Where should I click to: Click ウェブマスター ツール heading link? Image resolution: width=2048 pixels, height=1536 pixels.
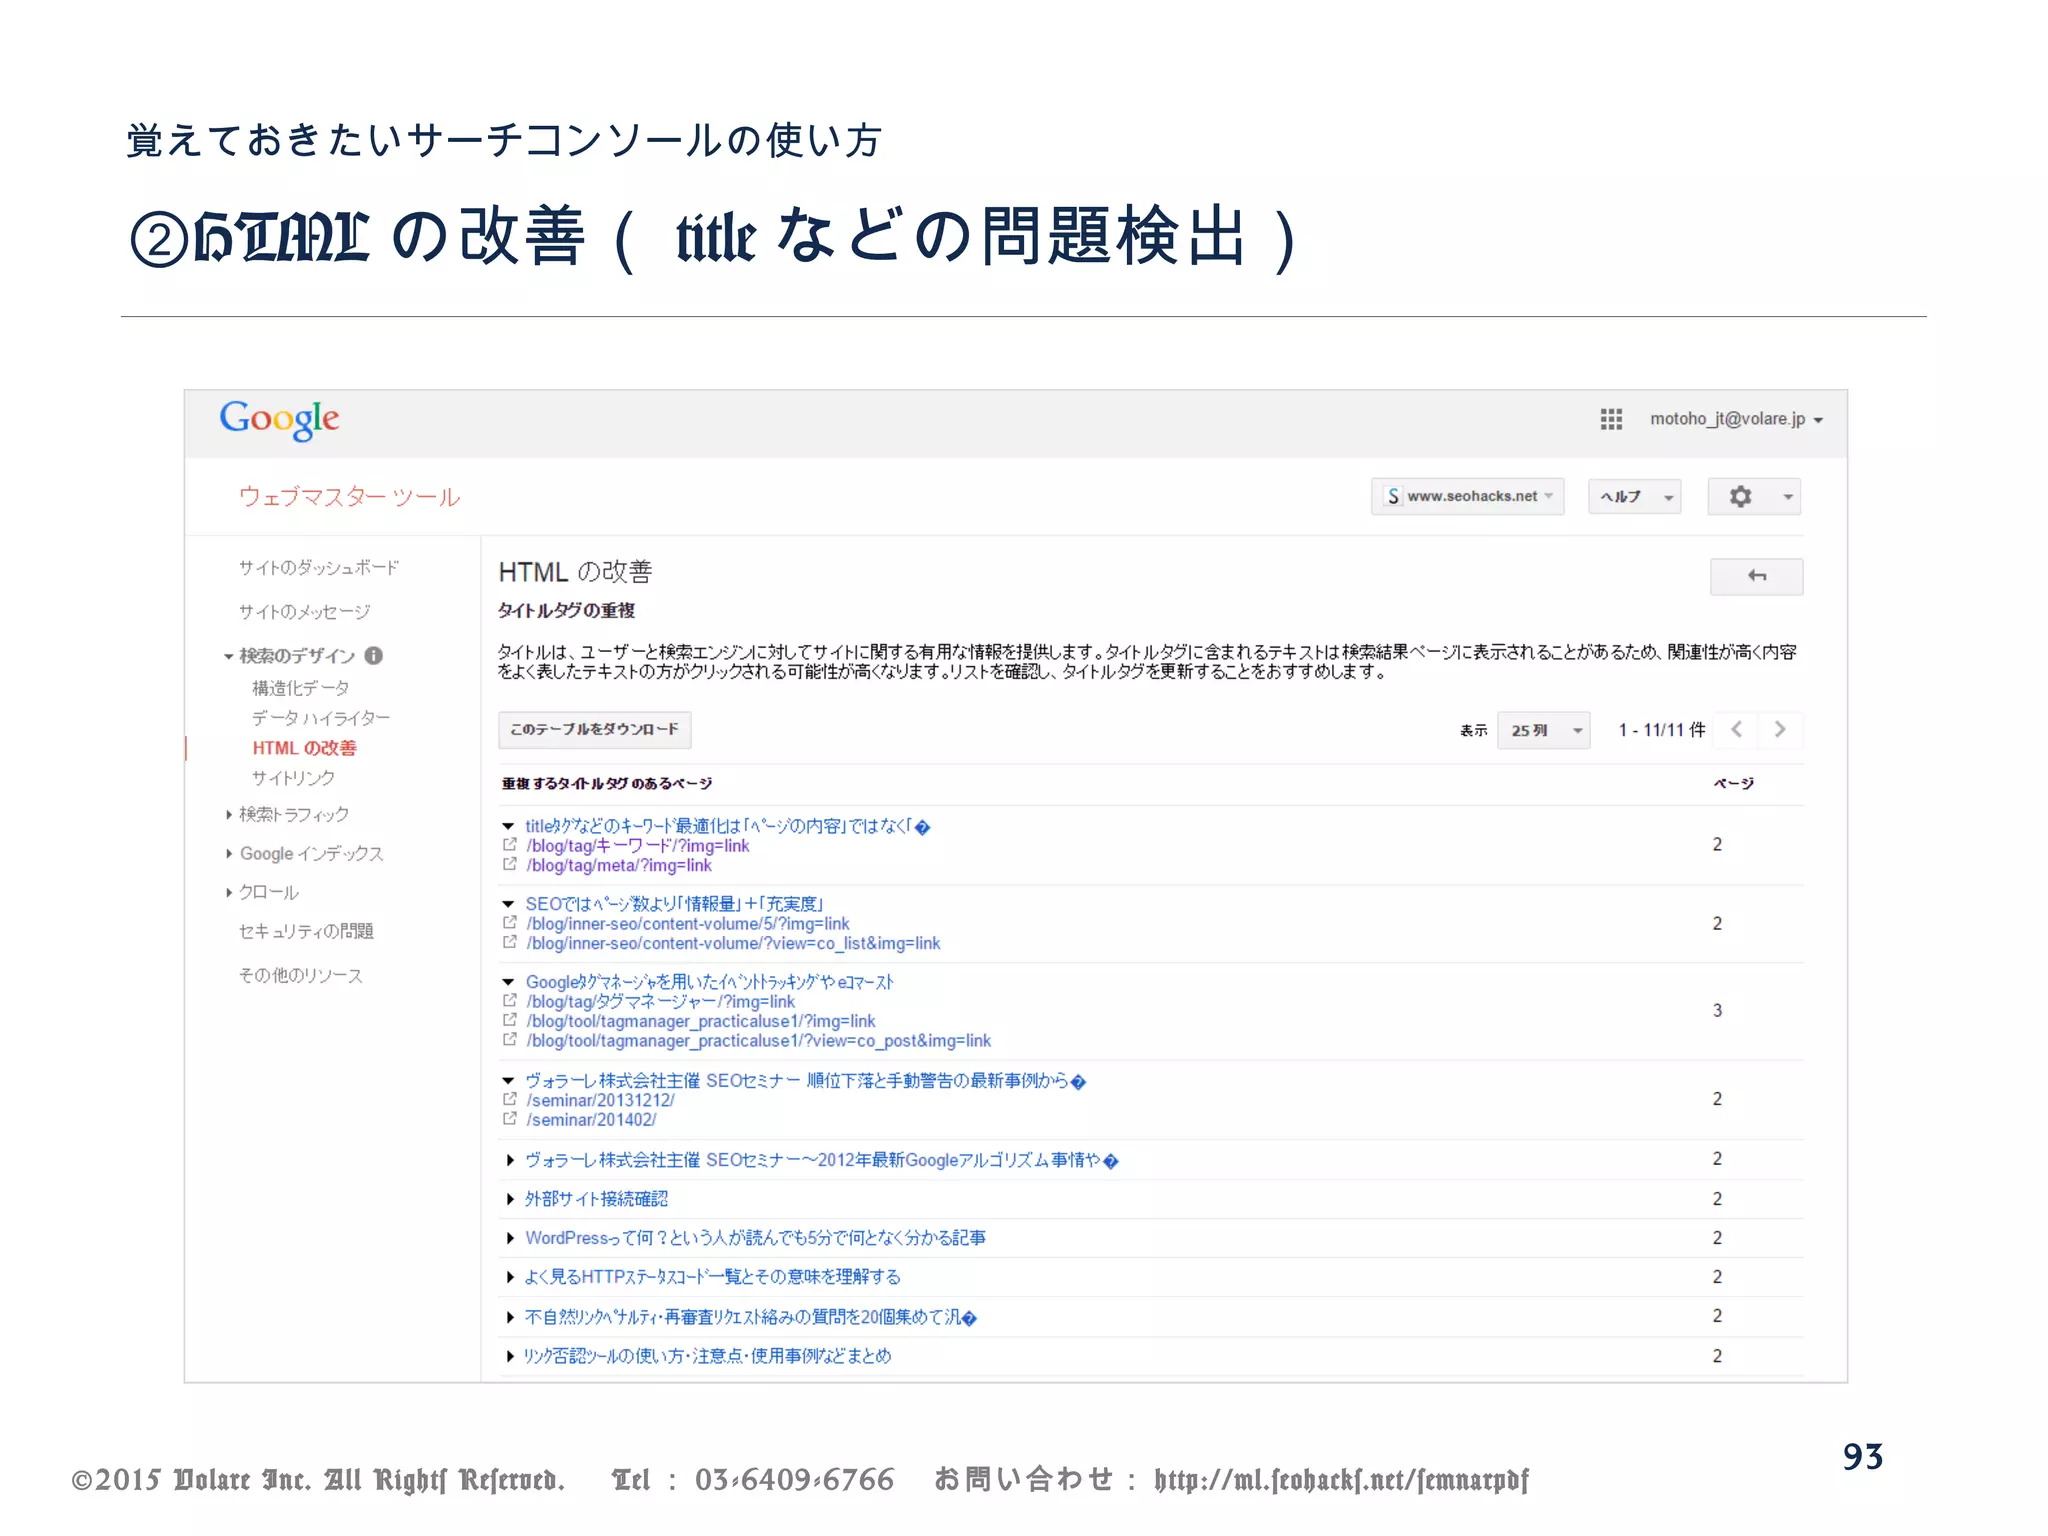coord(349,496)
